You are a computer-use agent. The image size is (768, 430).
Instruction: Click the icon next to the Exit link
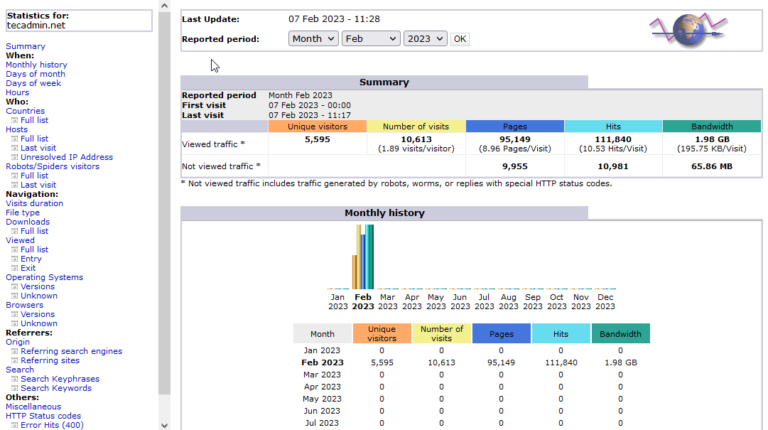coord(15,268)
